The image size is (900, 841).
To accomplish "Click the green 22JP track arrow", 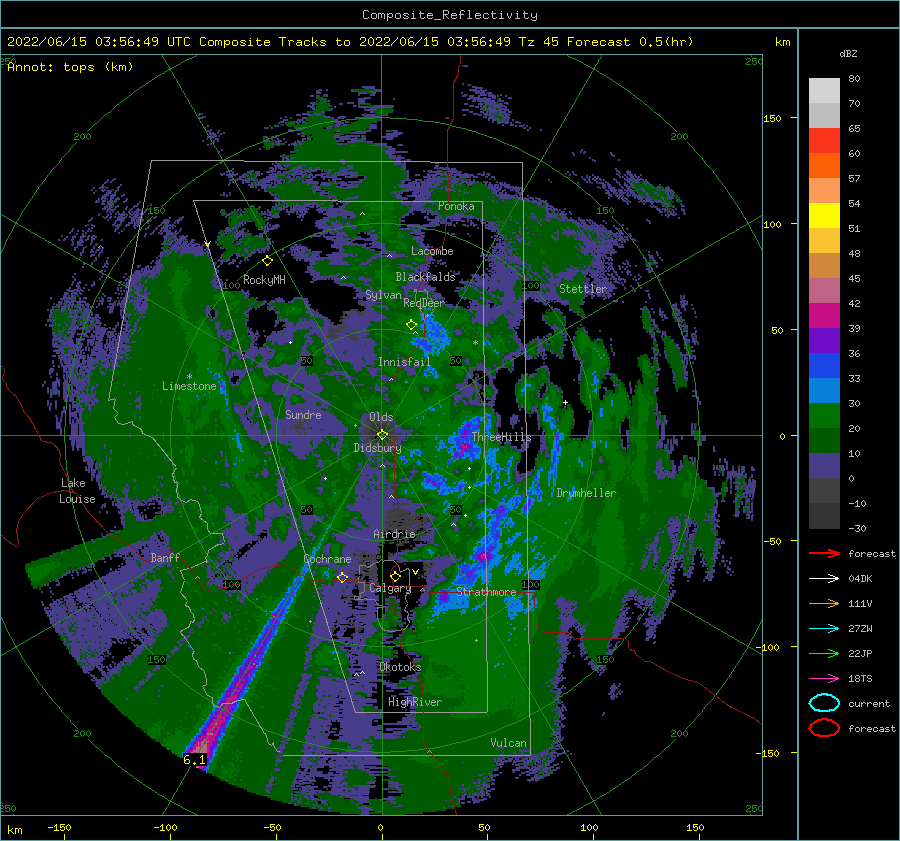I will [x=824, y=653].
